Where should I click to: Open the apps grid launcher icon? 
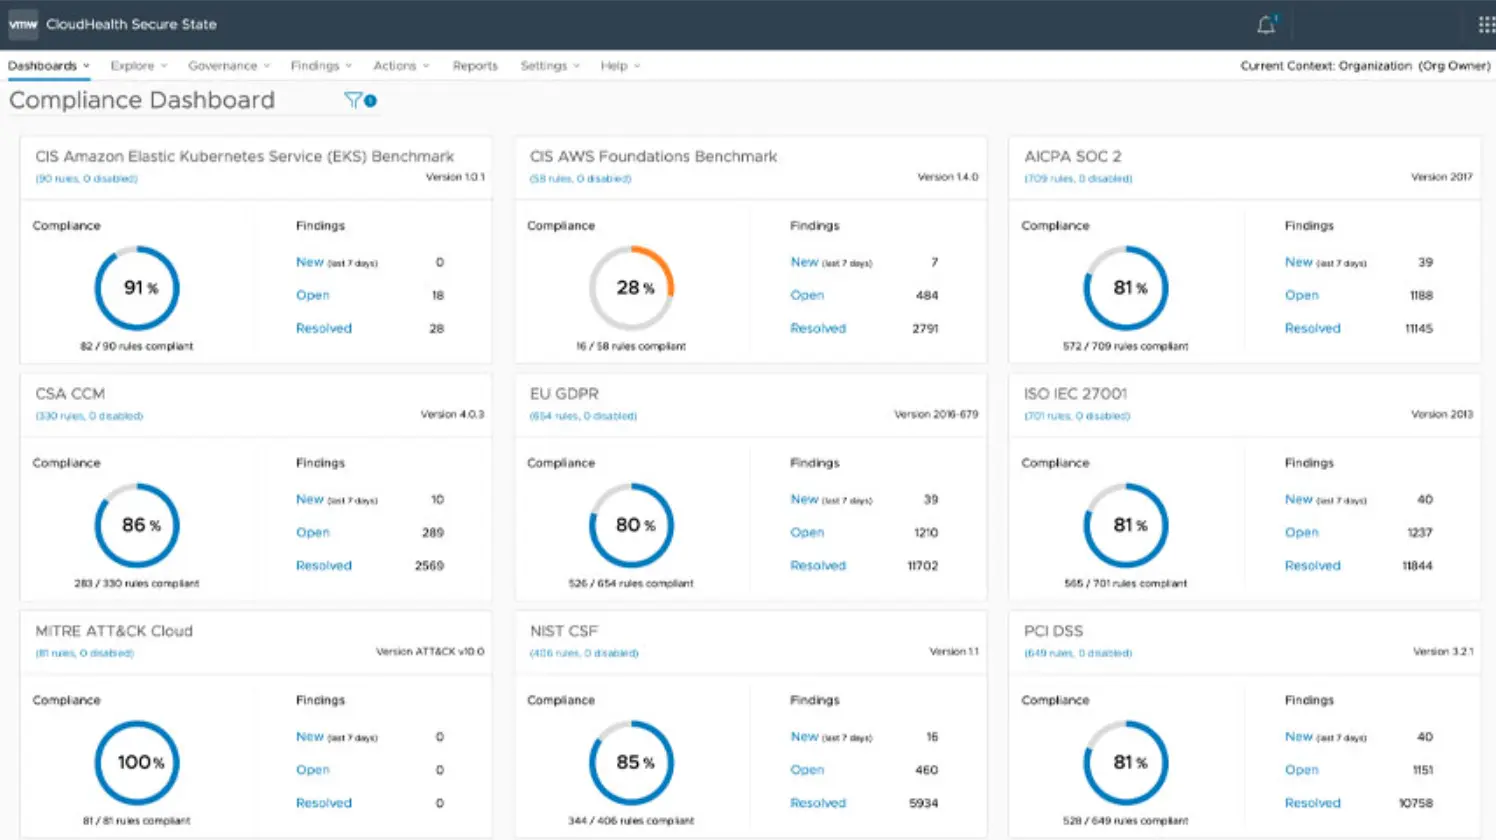(1486, 25)
